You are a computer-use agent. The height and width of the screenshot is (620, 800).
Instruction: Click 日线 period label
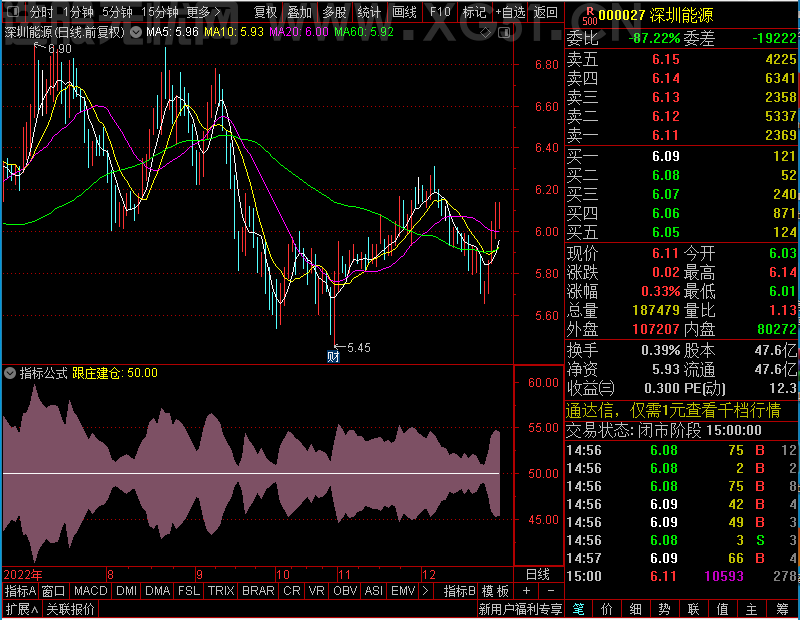[538, 574]
